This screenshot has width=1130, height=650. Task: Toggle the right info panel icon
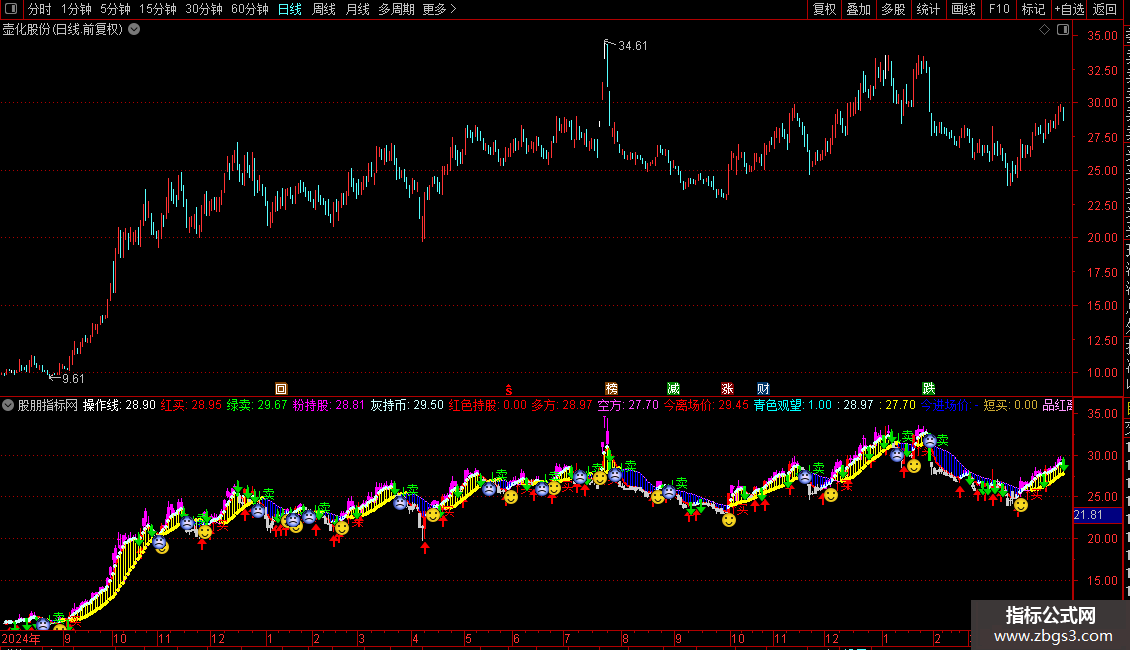click(1063, 30)
